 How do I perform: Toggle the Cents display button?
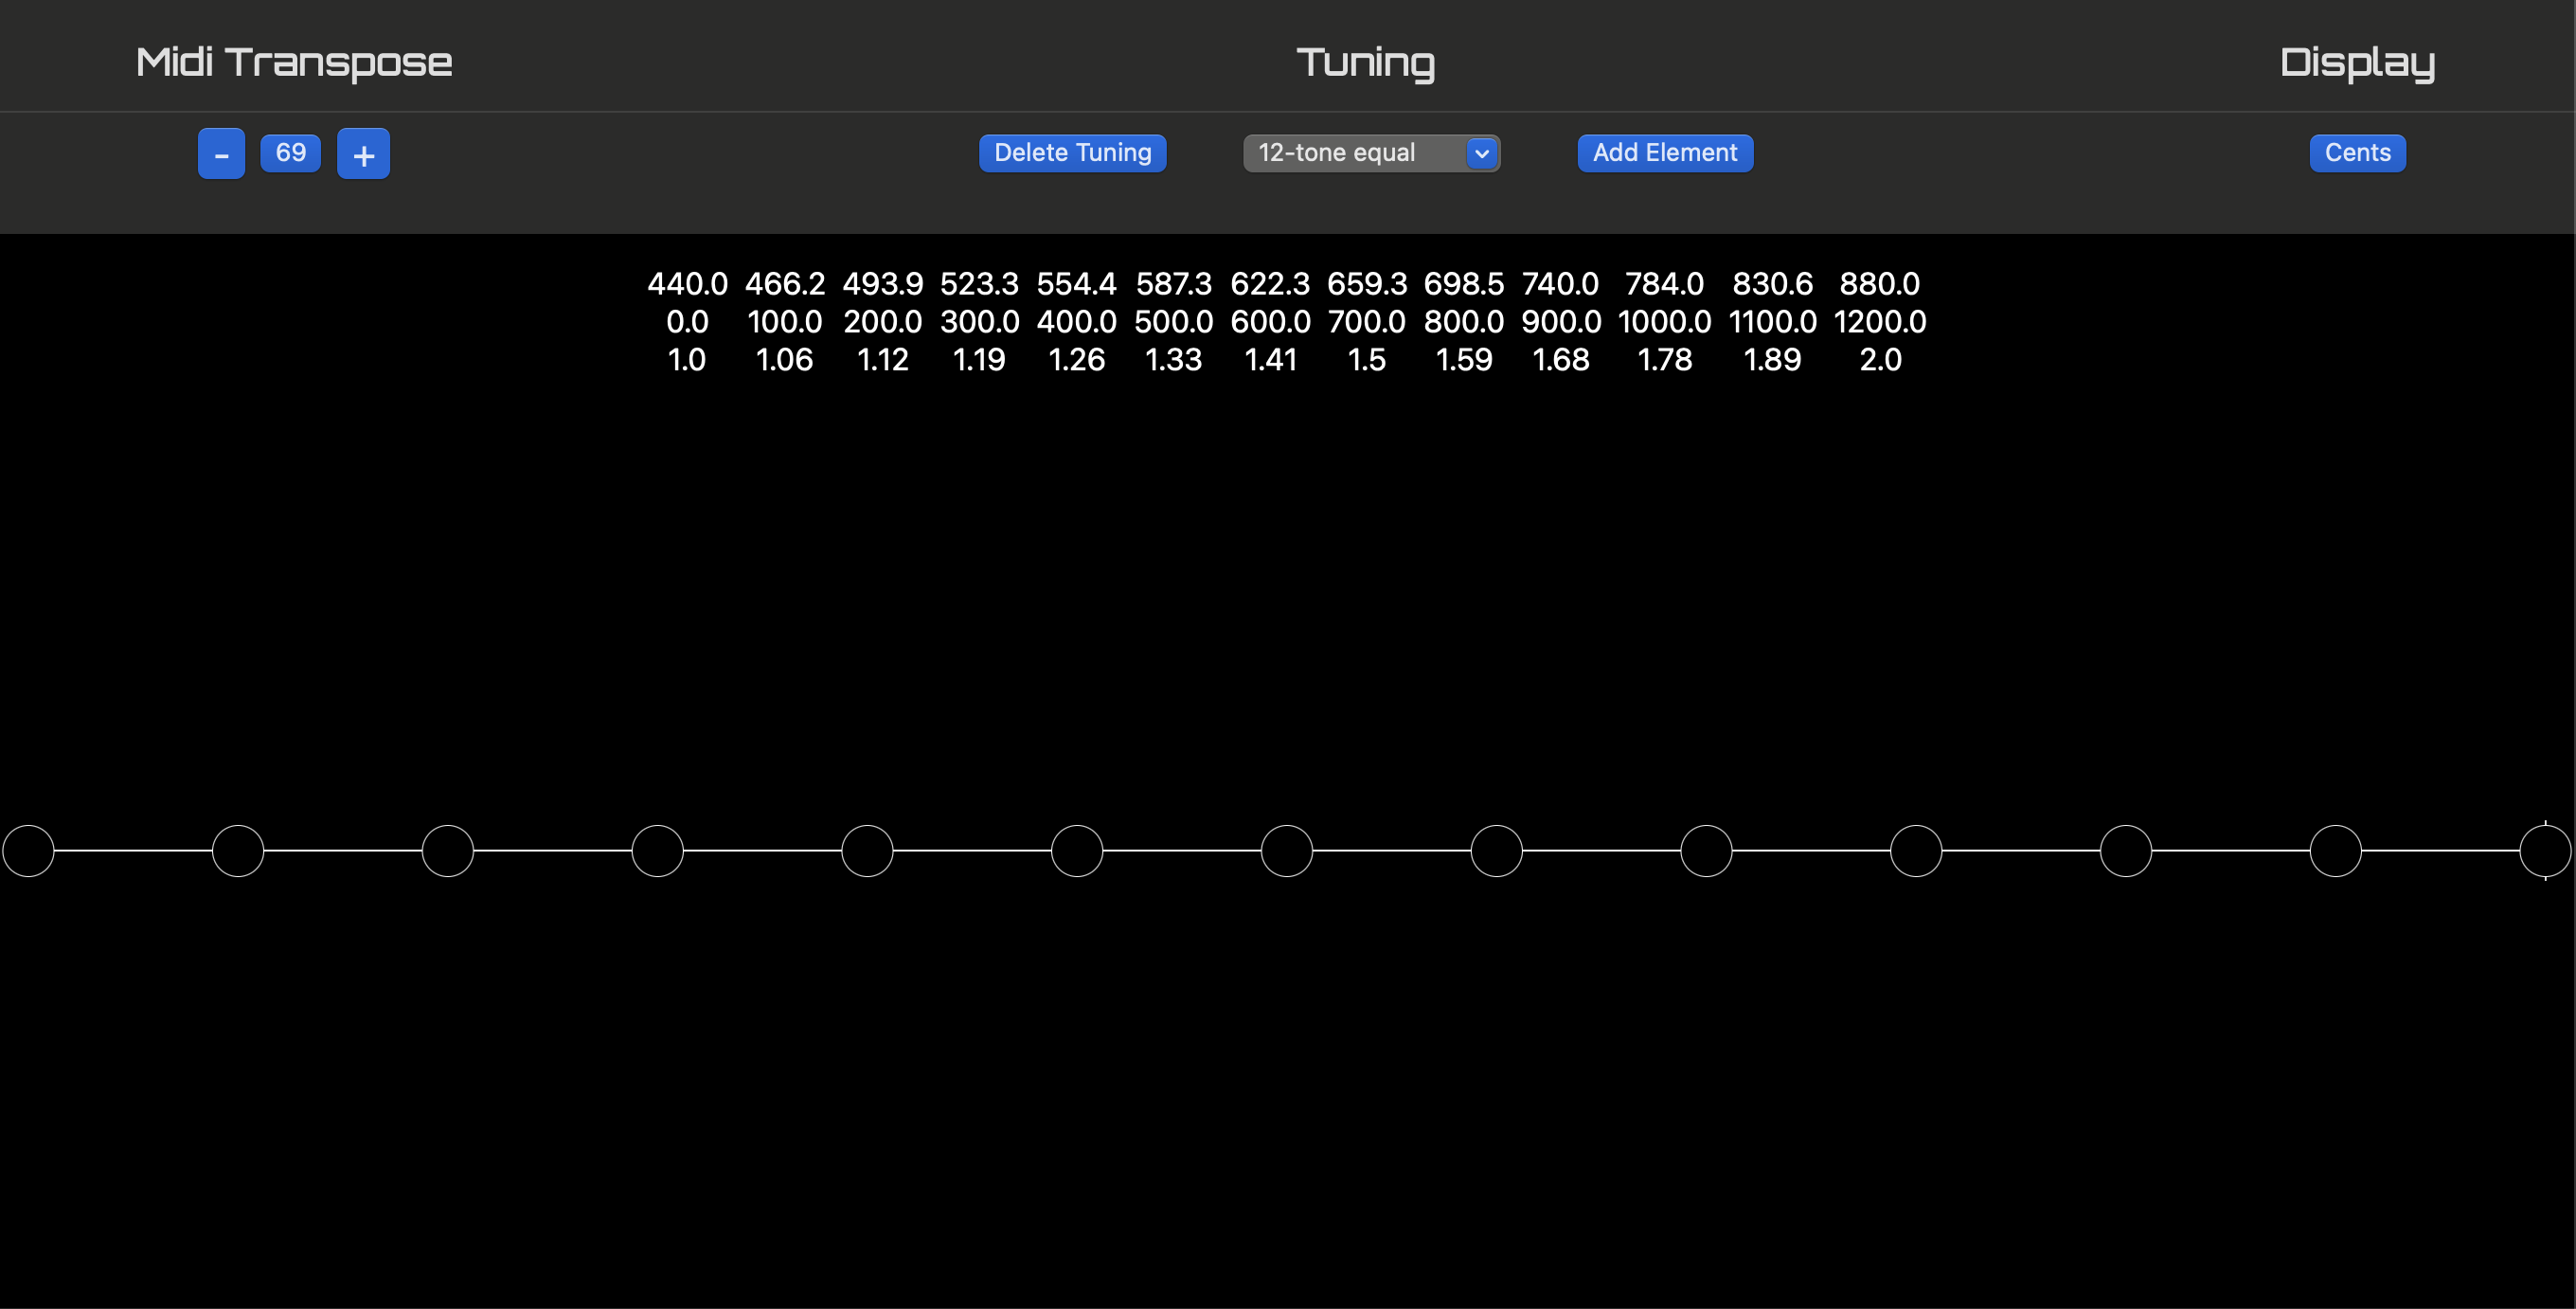(x=2357, y=153)
